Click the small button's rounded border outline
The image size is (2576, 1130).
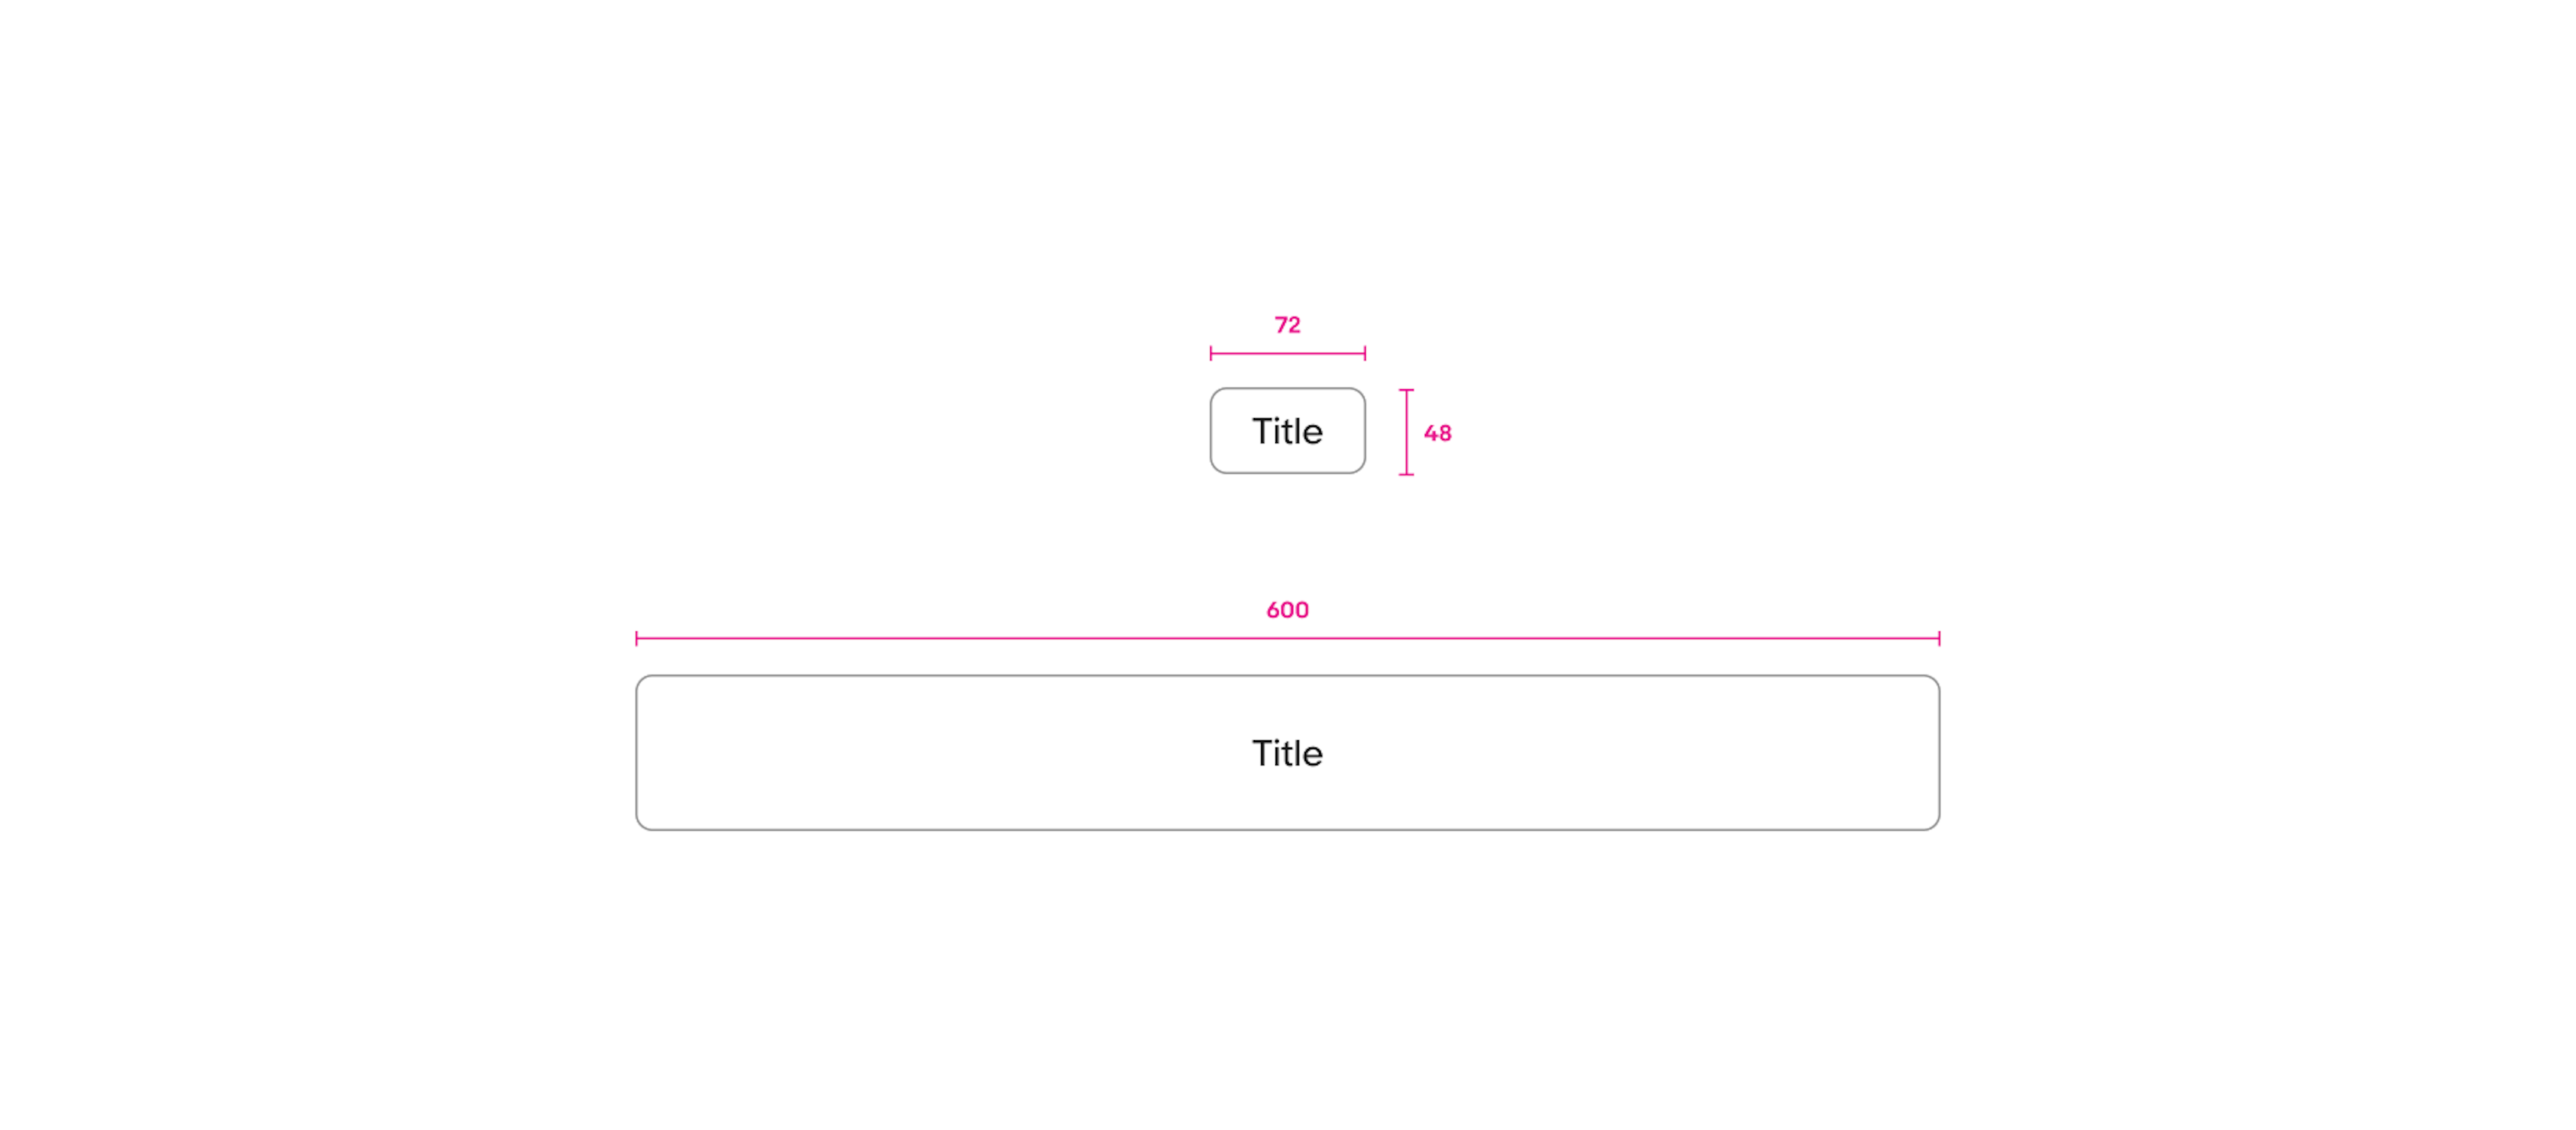(x=1287, y=389)
